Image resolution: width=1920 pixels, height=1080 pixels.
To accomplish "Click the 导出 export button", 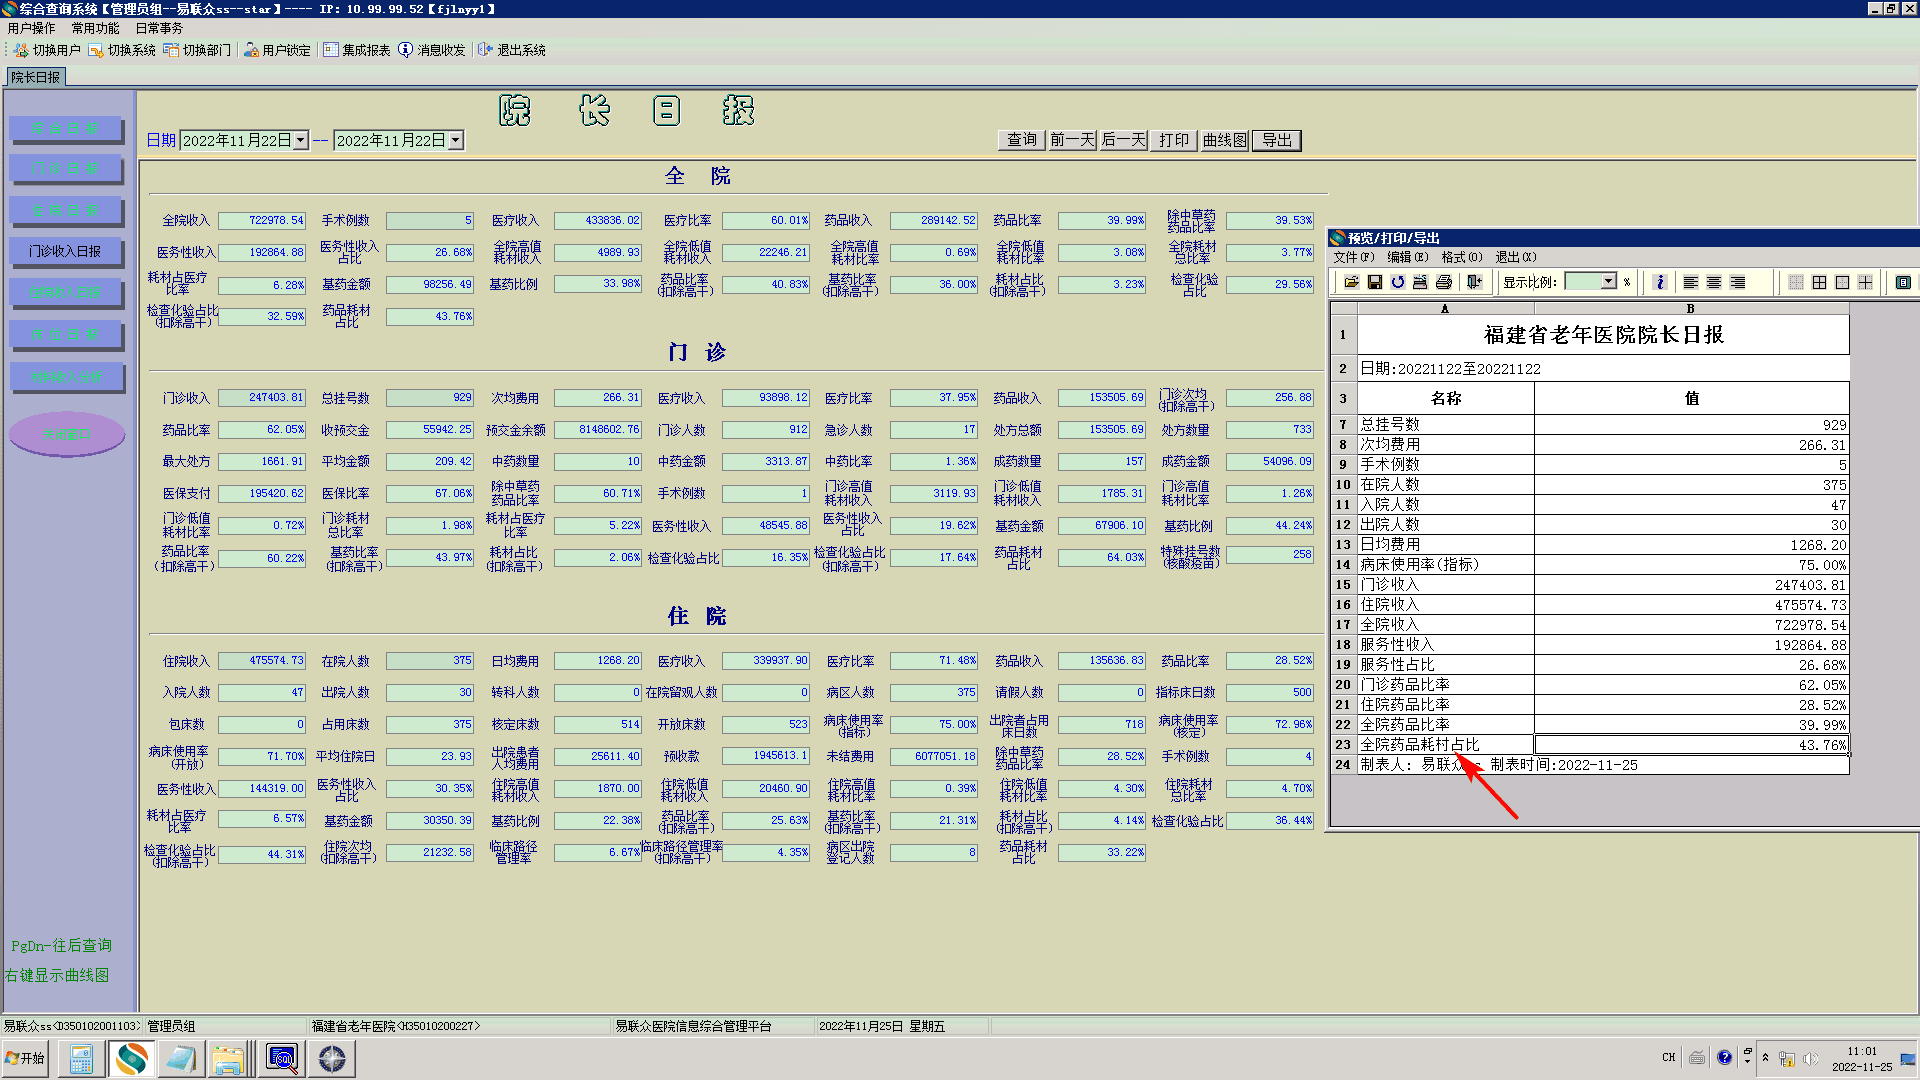I will pyautogui.click(x=1276, y=140).
